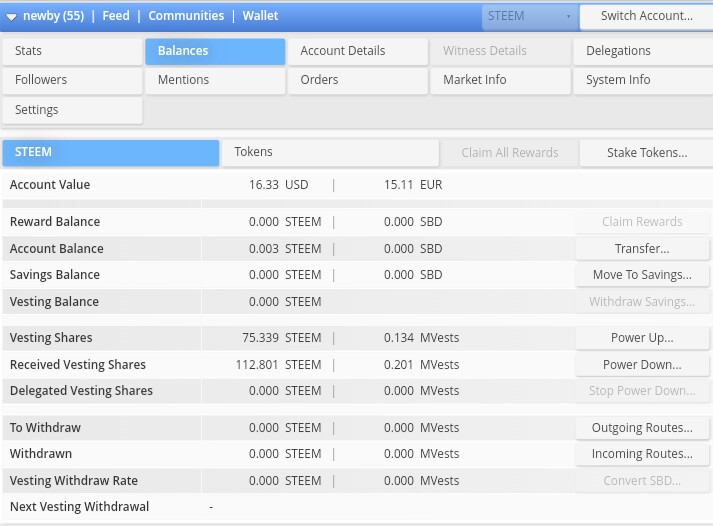
Task: Click the Vesting Balance label
Action: coord(55,302)
